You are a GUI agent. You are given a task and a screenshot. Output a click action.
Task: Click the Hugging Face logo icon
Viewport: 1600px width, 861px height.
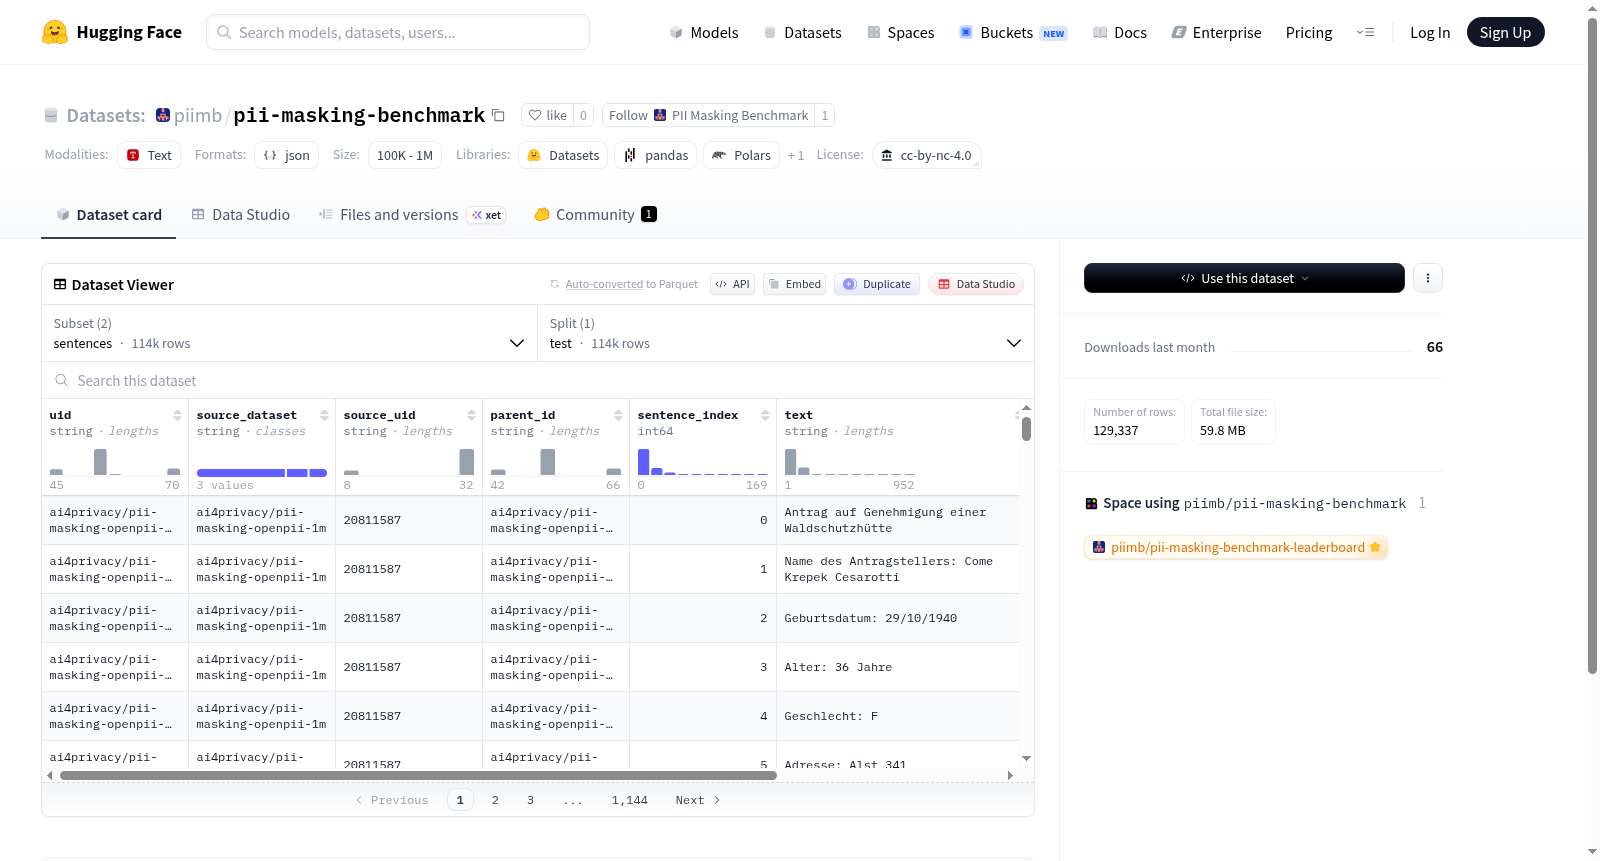55,32
